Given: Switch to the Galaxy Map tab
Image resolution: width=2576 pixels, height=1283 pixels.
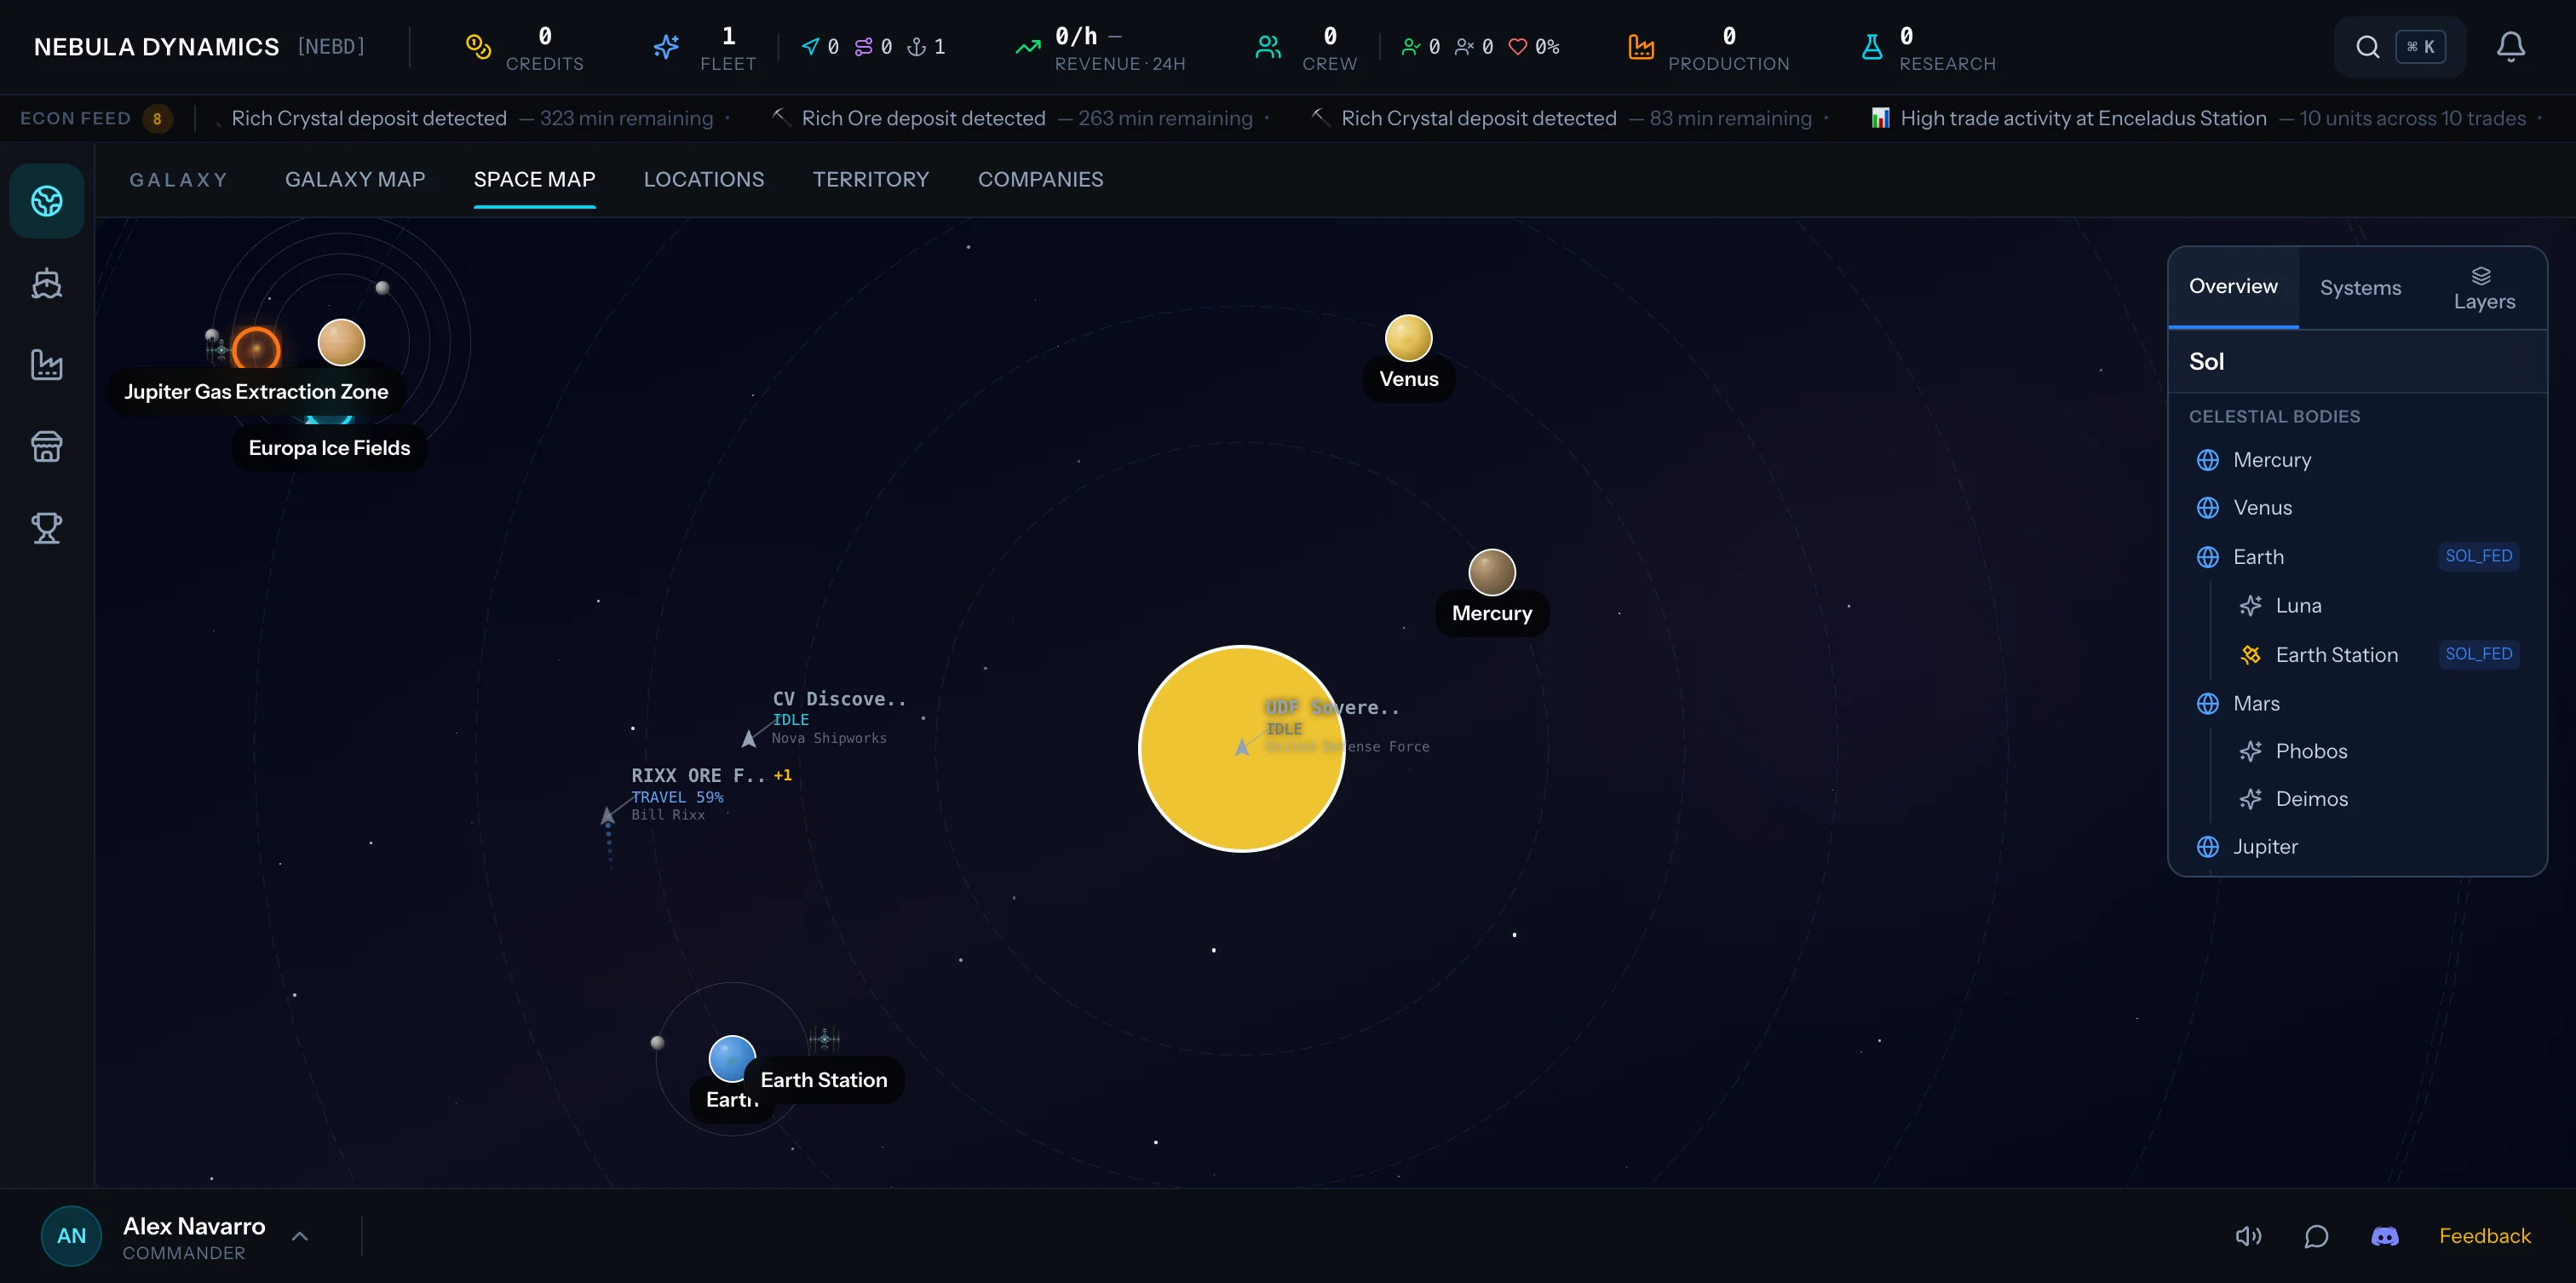Looking at the screenshot, I should point(355,179).
